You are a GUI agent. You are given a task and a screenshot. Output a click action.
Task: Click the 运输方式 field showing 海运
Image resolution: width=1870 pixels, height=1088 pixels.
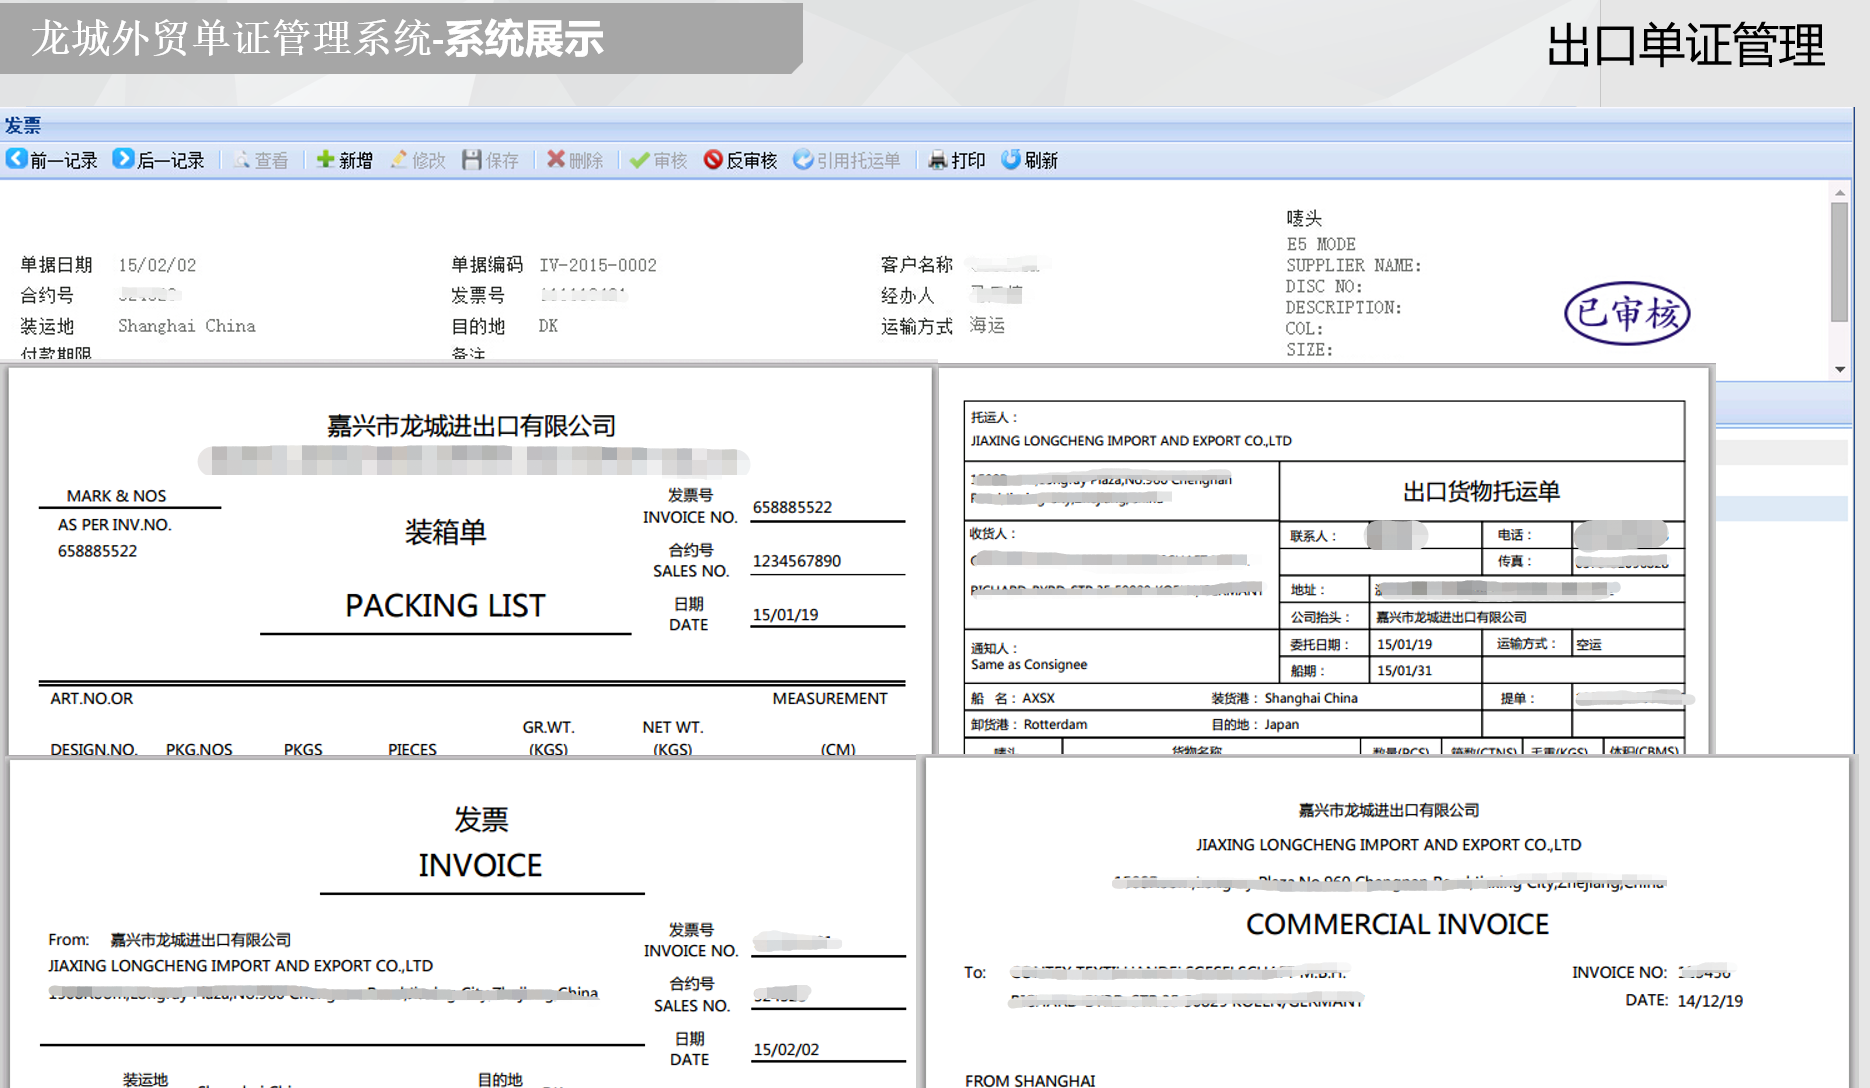click(987, 326)
